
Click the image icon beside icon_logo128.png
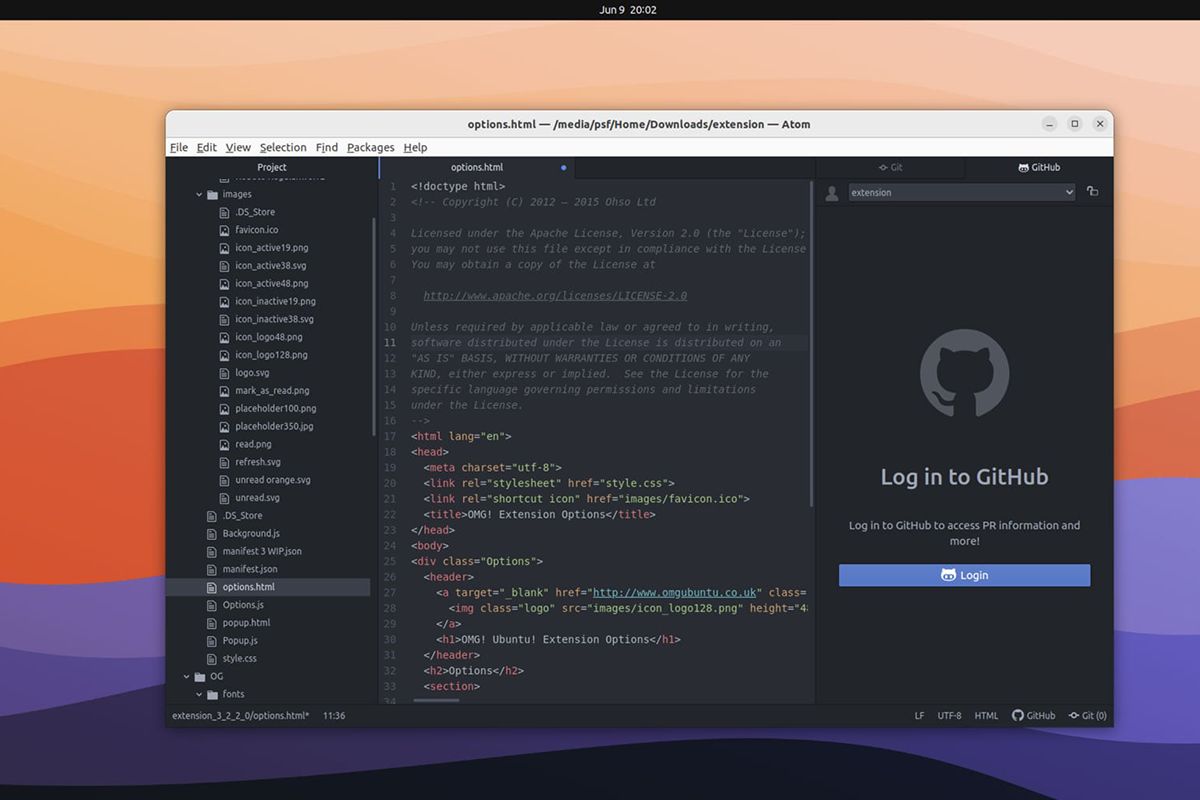coord(225,355)
